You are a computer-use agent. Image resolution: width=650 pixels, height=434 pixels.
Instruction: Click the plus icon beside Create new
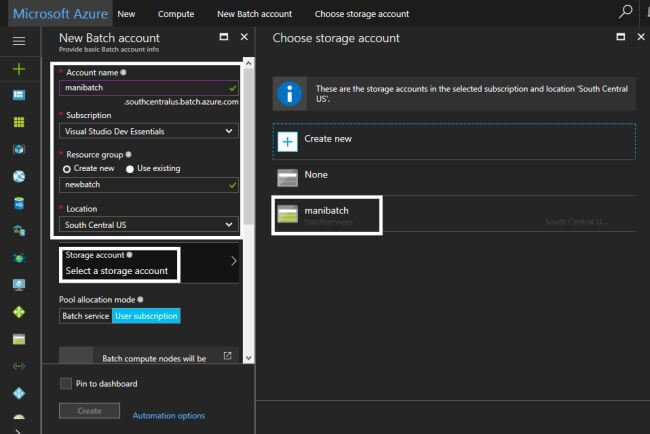(288, 142)
